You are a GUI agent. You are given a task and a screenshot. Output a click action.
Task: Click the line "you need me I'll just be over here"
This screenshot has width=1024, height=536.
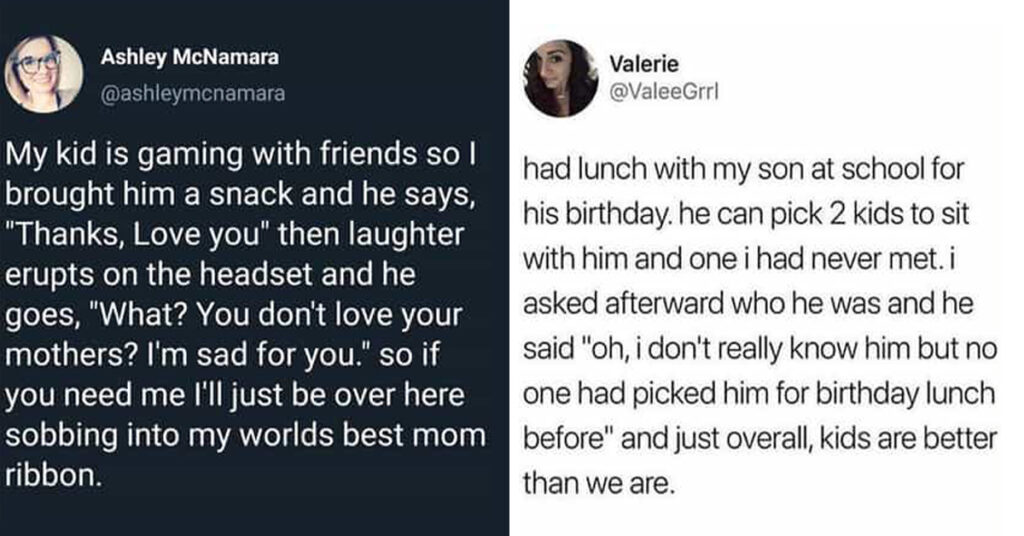tap(234, 396)
